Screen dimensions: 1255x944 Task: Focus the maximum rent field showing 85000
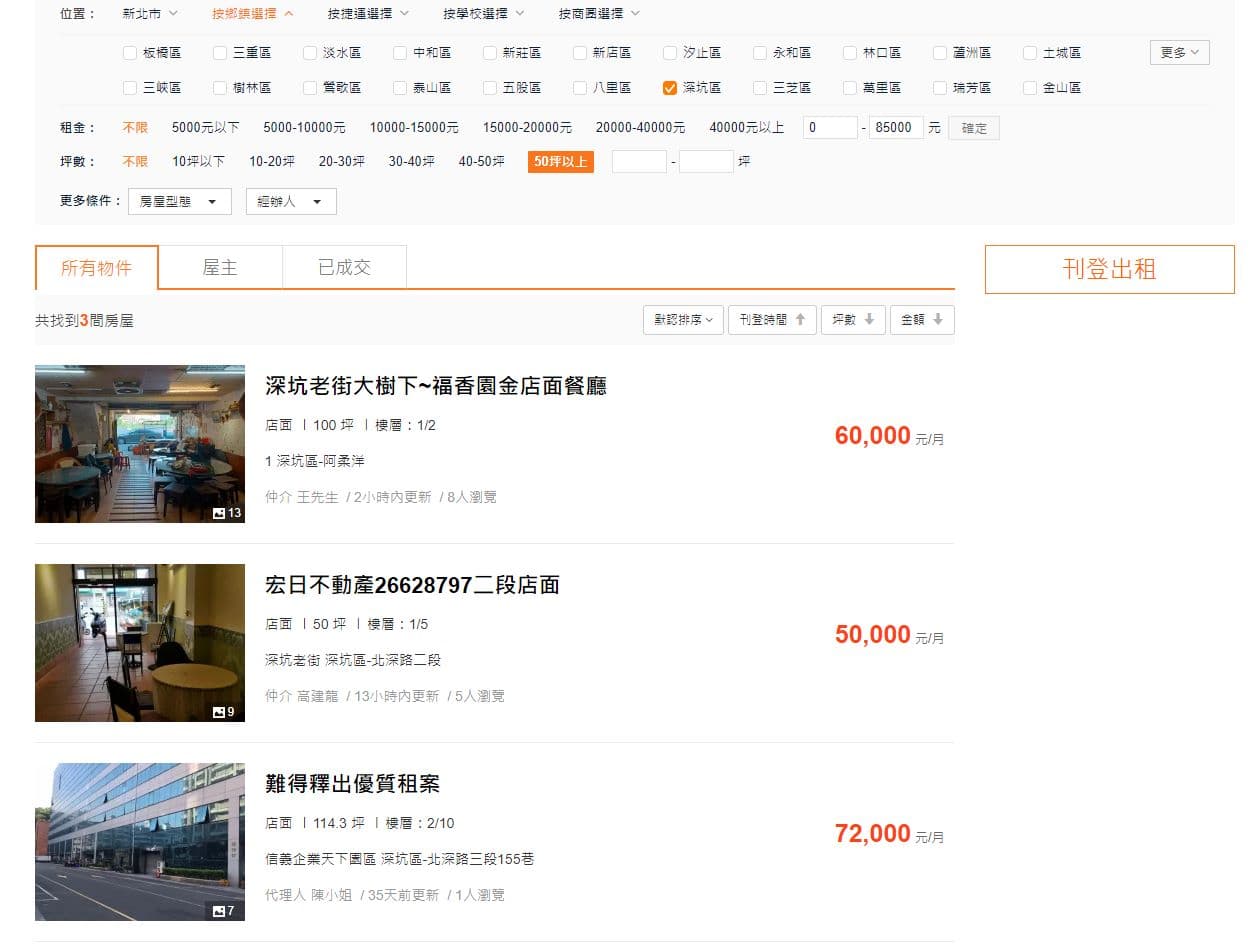pos(896,128)
